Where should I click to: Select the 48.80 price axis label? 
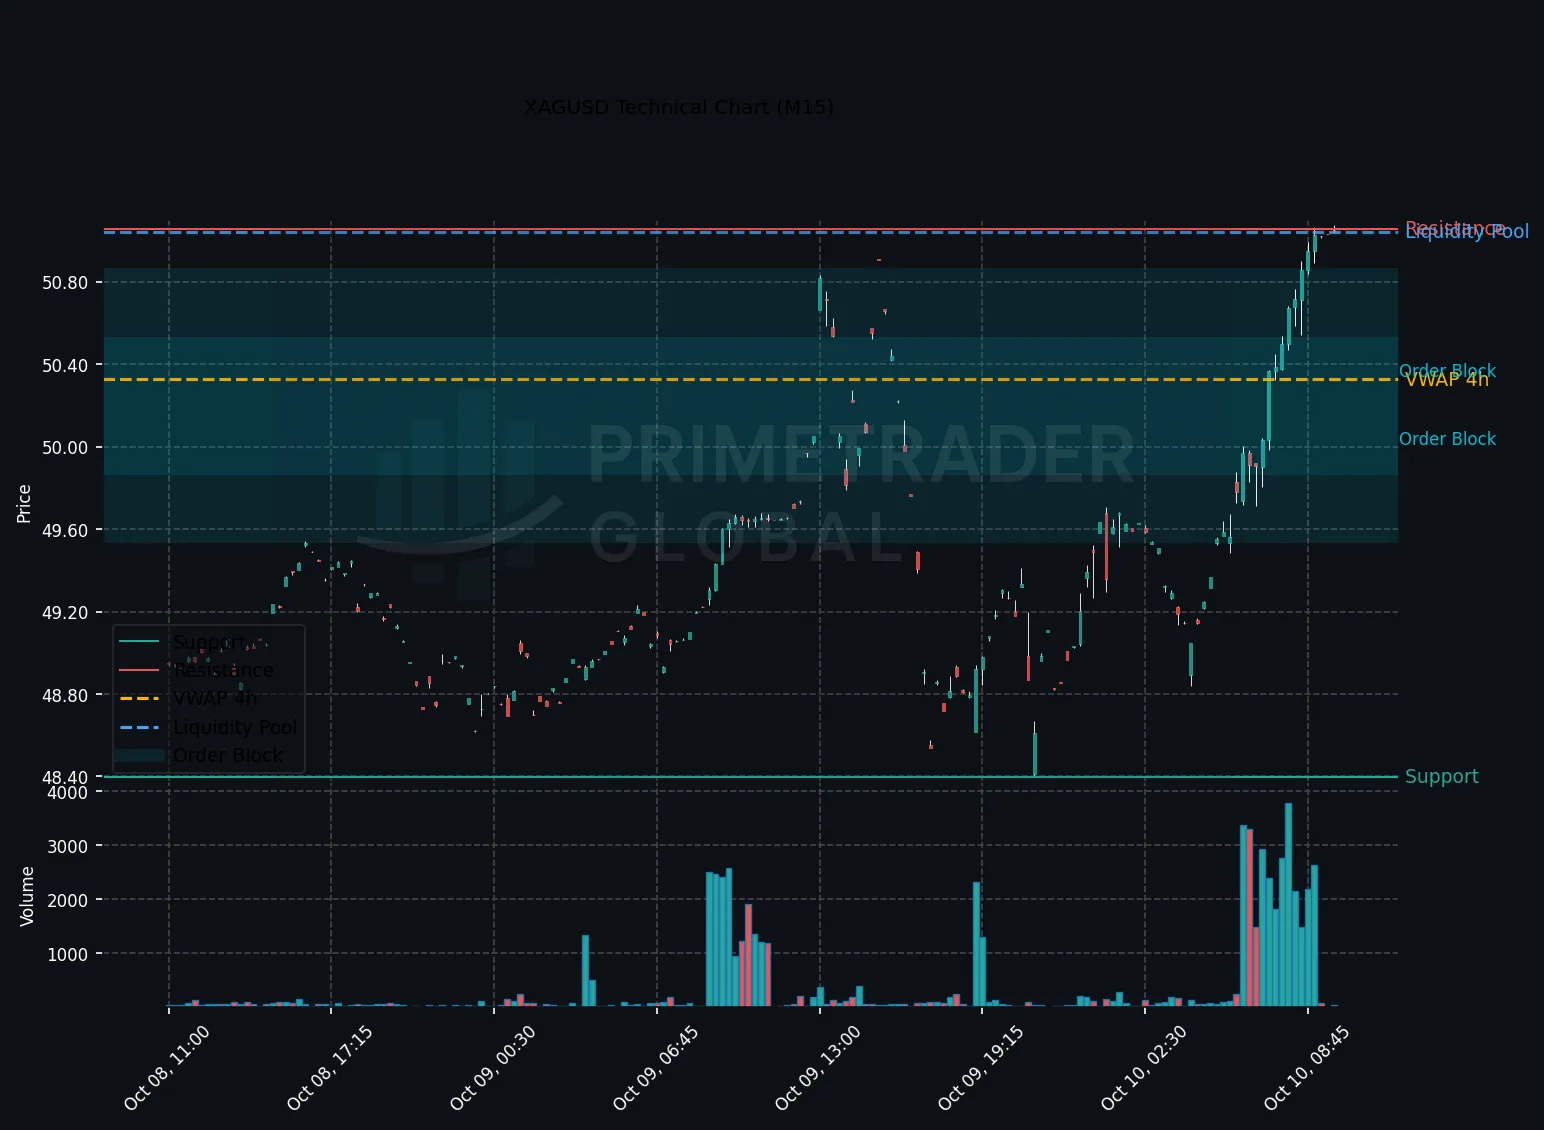(65, 696)
